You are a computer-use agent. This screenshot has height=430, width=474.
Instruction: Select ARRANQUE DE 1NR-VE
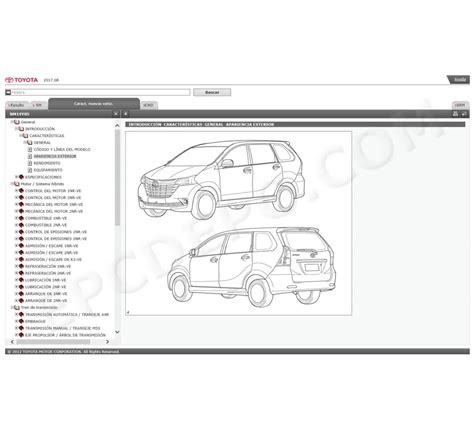46,294
